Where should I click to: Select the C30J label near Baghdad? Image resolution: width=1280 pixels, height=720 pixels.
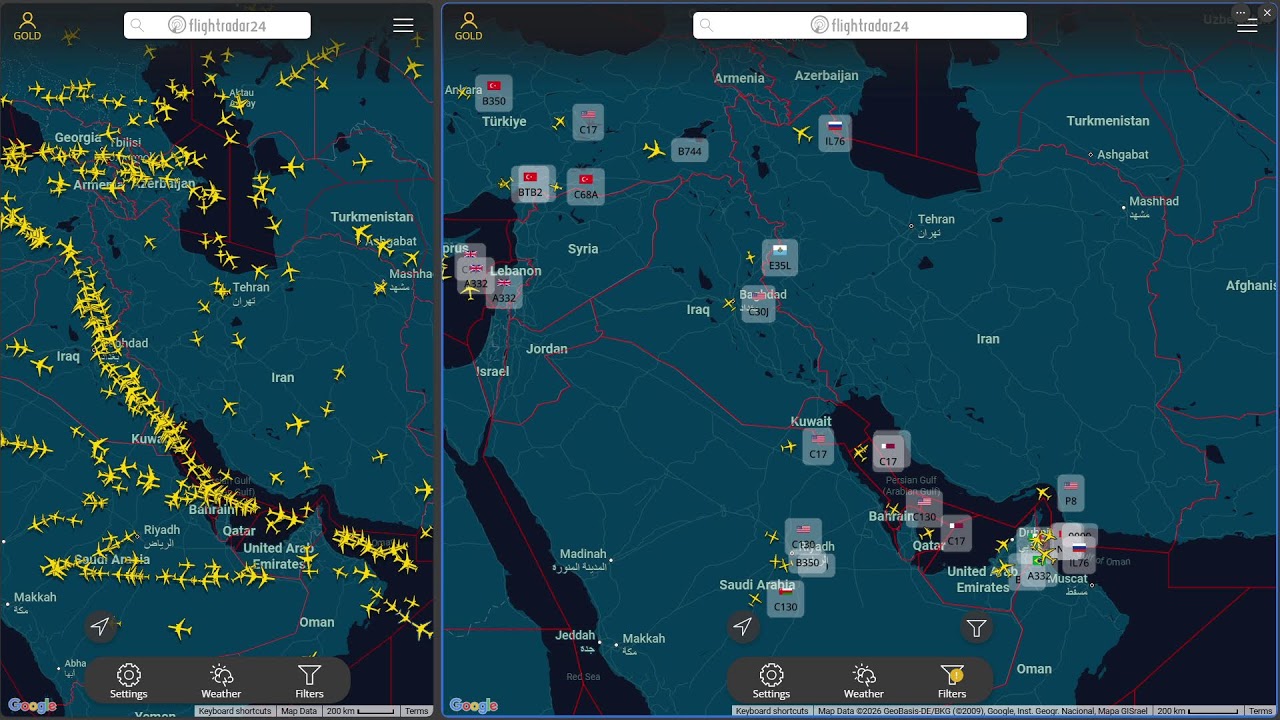tap(759, 305)
